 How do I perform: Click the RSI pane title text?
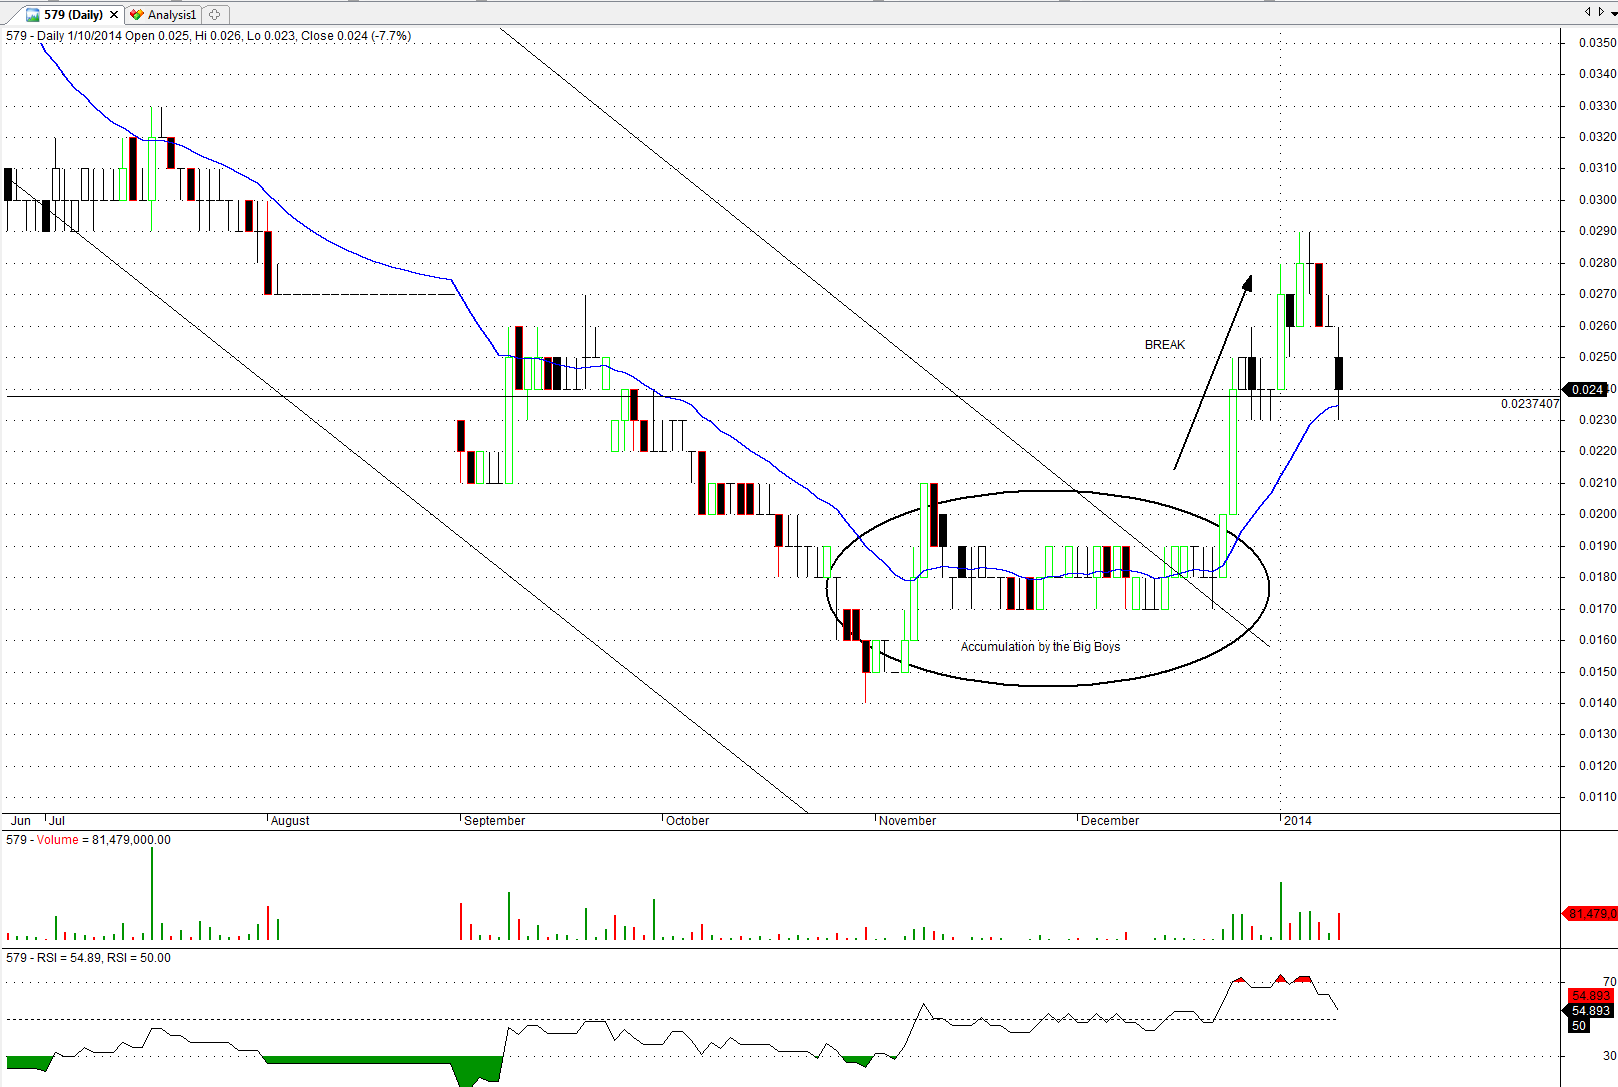coord(88,958)
